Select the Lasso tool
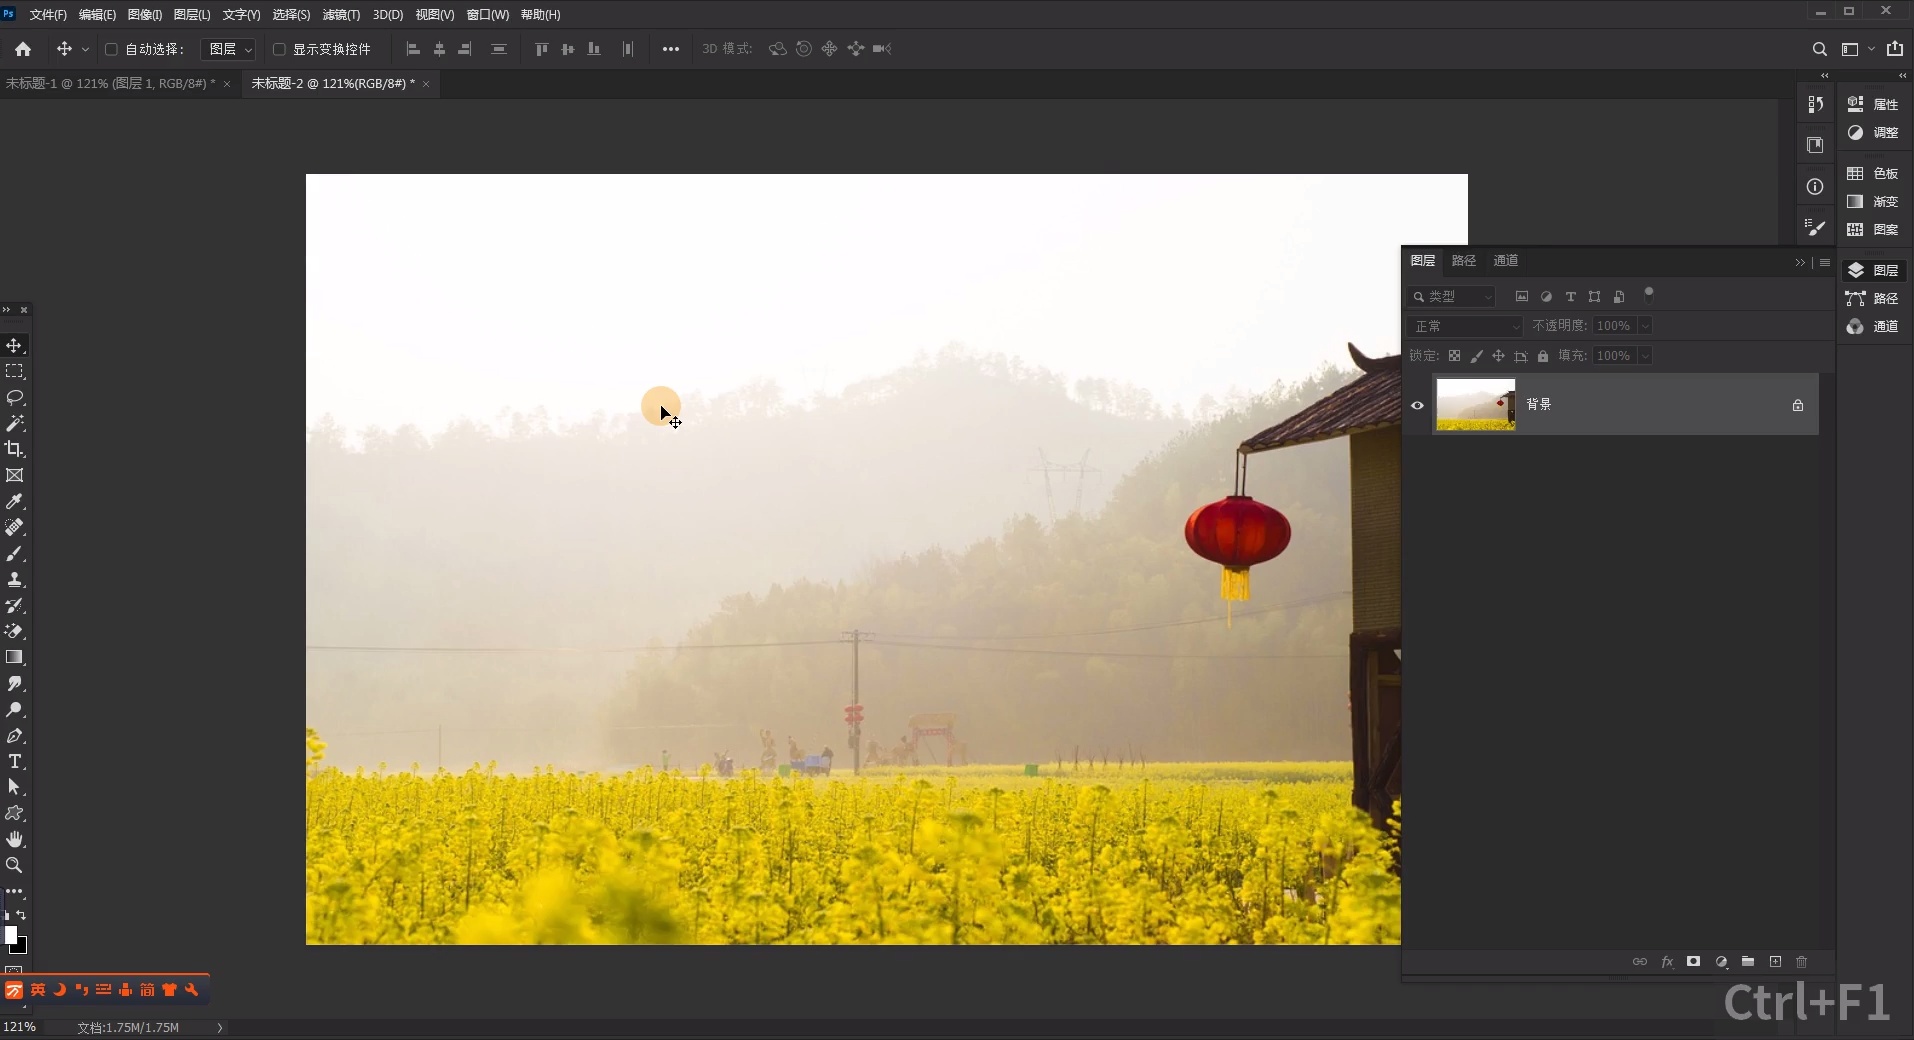This screenshot has height=1040, width=1914. pos(14,397)
